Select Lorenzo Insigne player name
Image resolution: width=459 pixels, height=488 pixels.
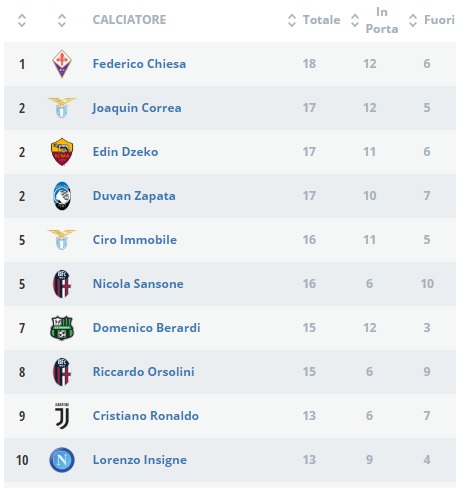pos(140,460)
